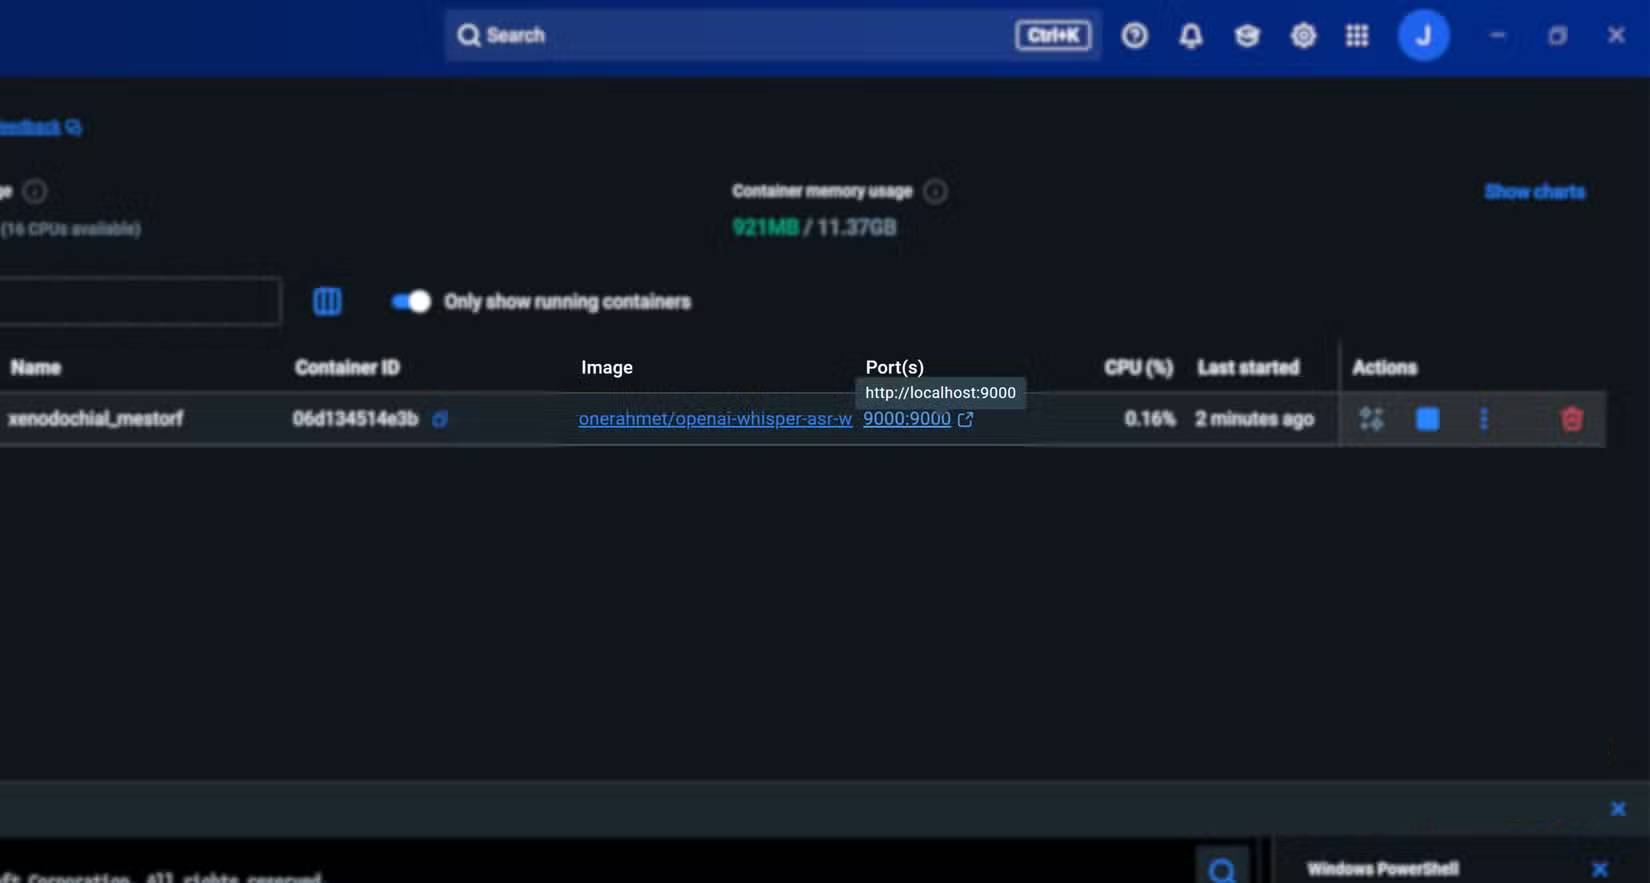Copy container ID 06d134514e3b
The height and width of the screenshot is (883, 1650).
(439, 419)
